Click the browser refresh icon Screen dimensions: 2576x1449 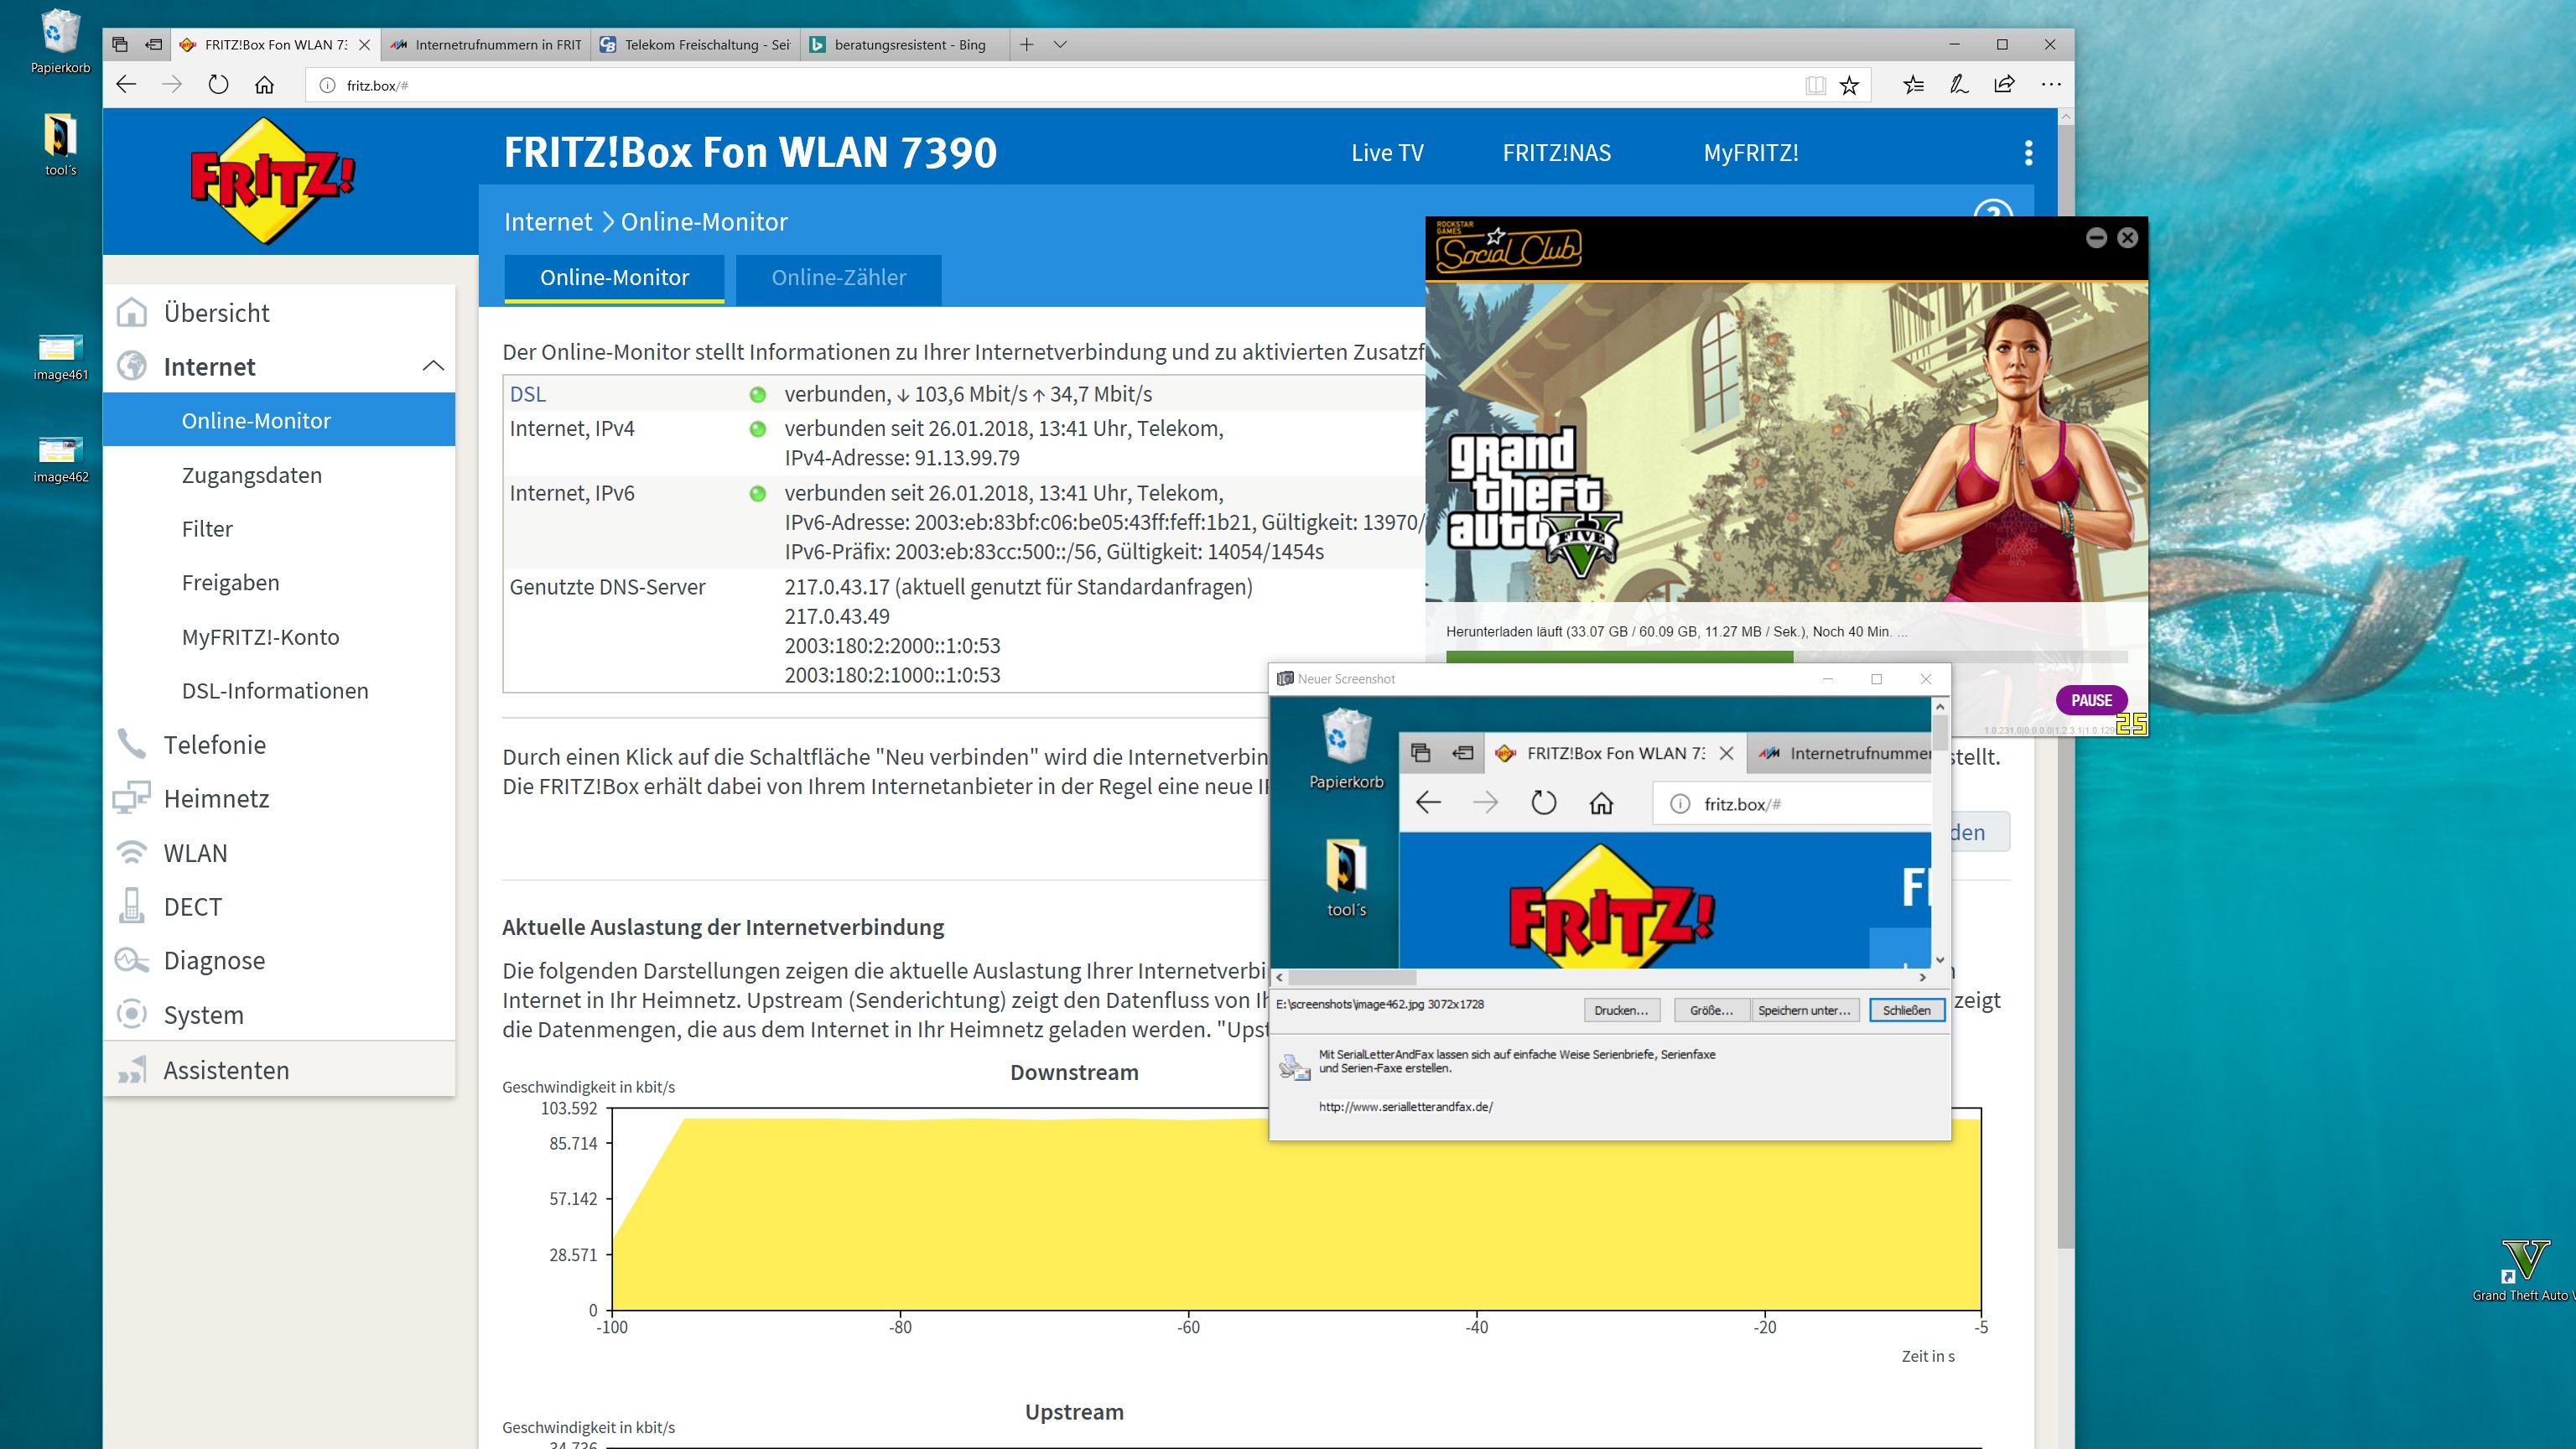click(218, 85)
